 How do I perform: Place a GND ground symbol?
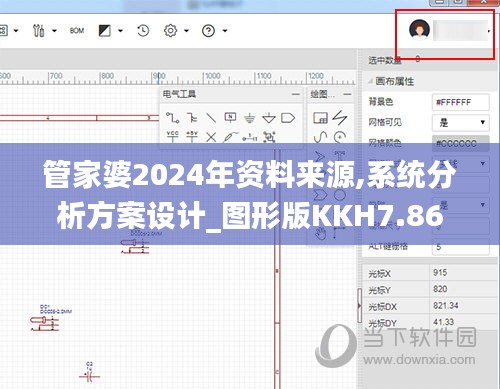(249, 118)
